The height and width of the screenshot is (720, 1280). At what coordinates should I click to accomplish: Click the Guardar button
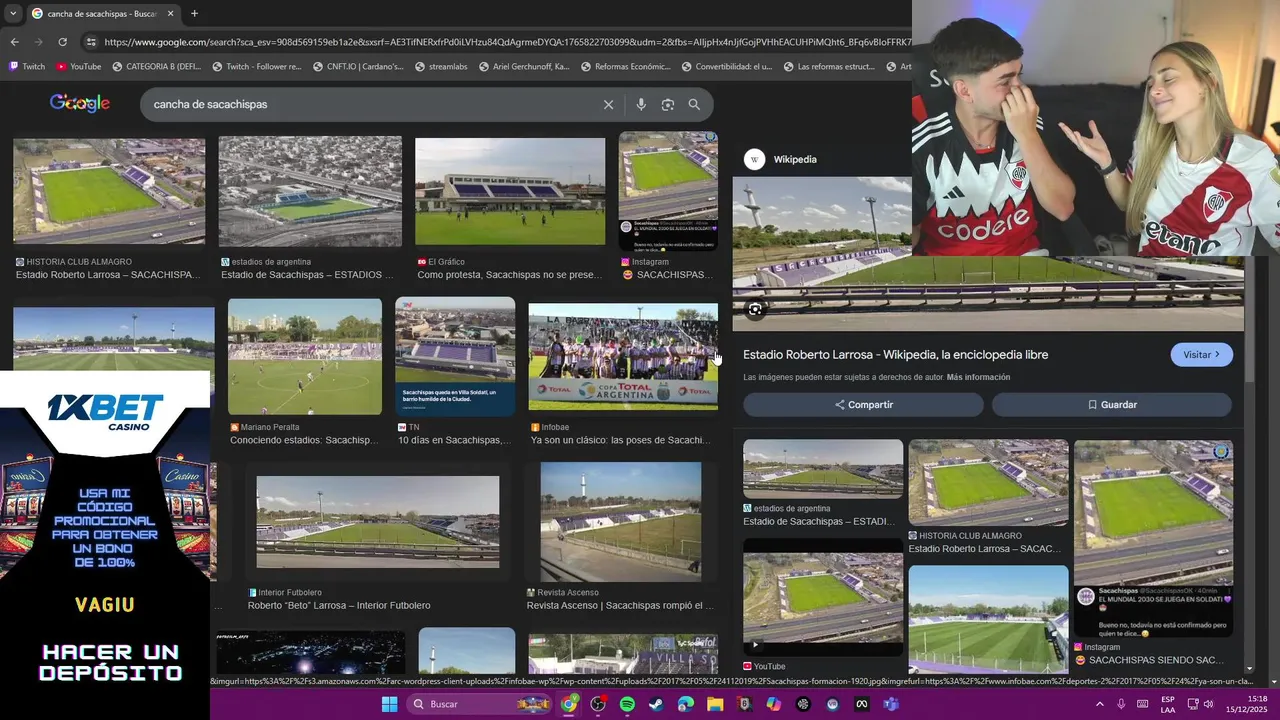(x=1111, y=405)
